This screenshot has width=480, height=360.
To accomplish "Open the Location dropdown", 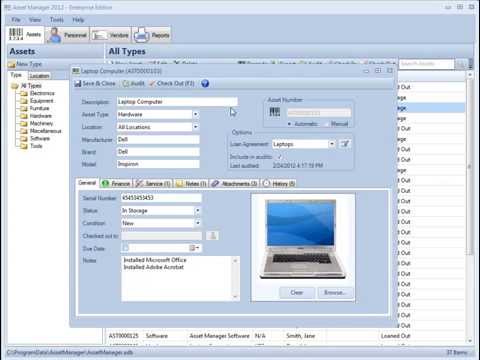I will (x=196, y=127).
